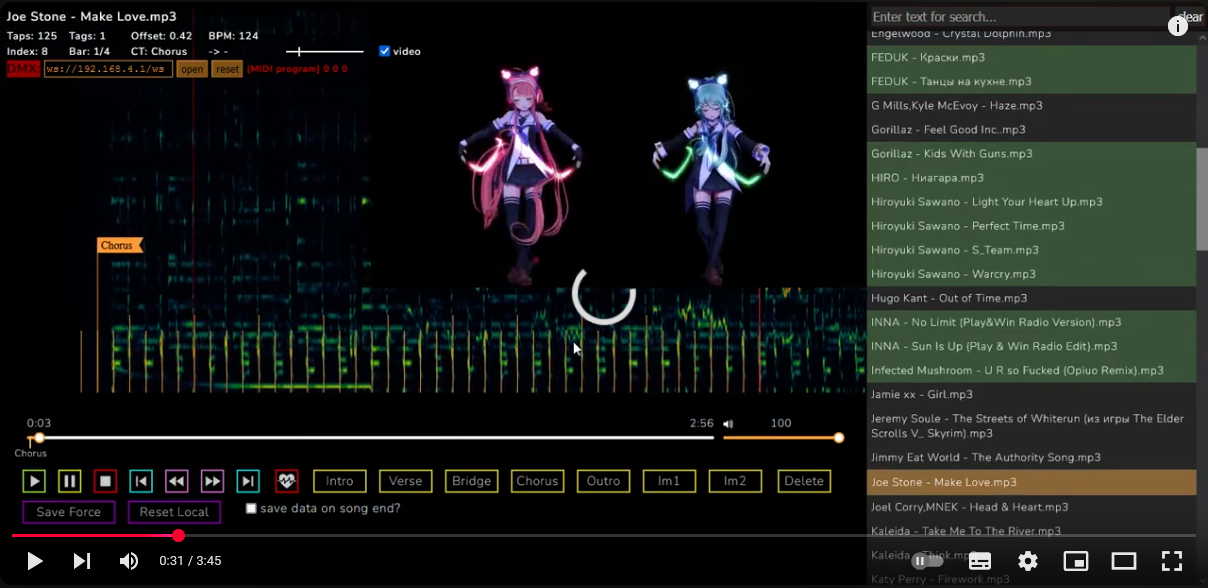Click the pink rewind button
The height and width of the screenshot is (588, 1208).
tap(177, 481)
